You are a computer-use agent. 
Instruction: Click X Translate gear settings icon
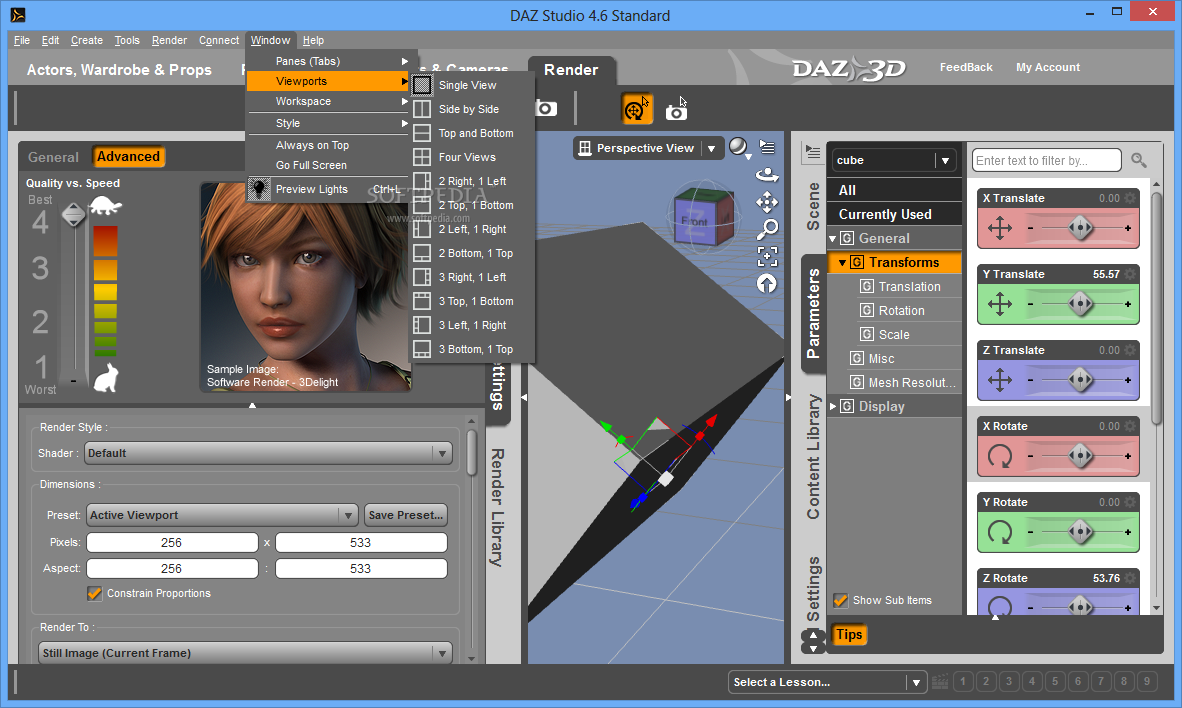pyautogui.click(x=1130, y=198)
